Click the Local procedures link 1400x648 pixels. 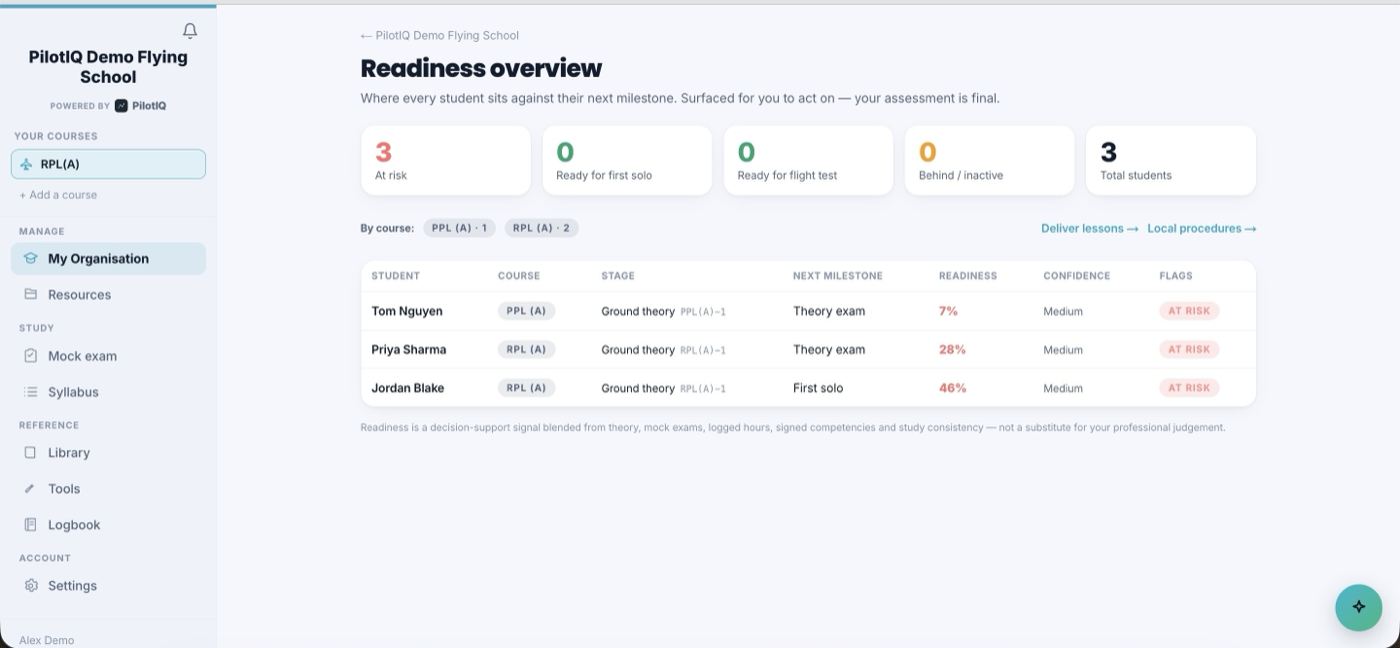[x=1201, y=228]
